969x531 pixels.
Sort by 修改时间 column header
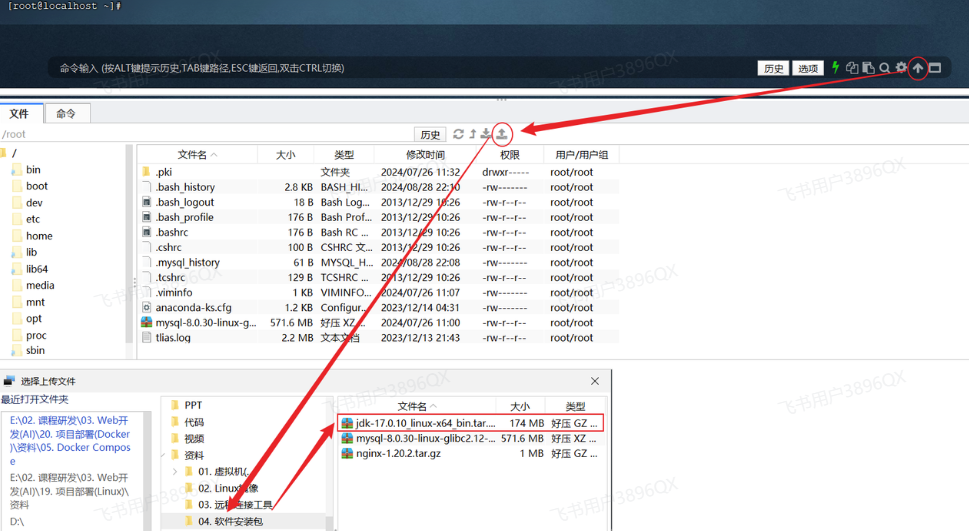tap(426, 155)
